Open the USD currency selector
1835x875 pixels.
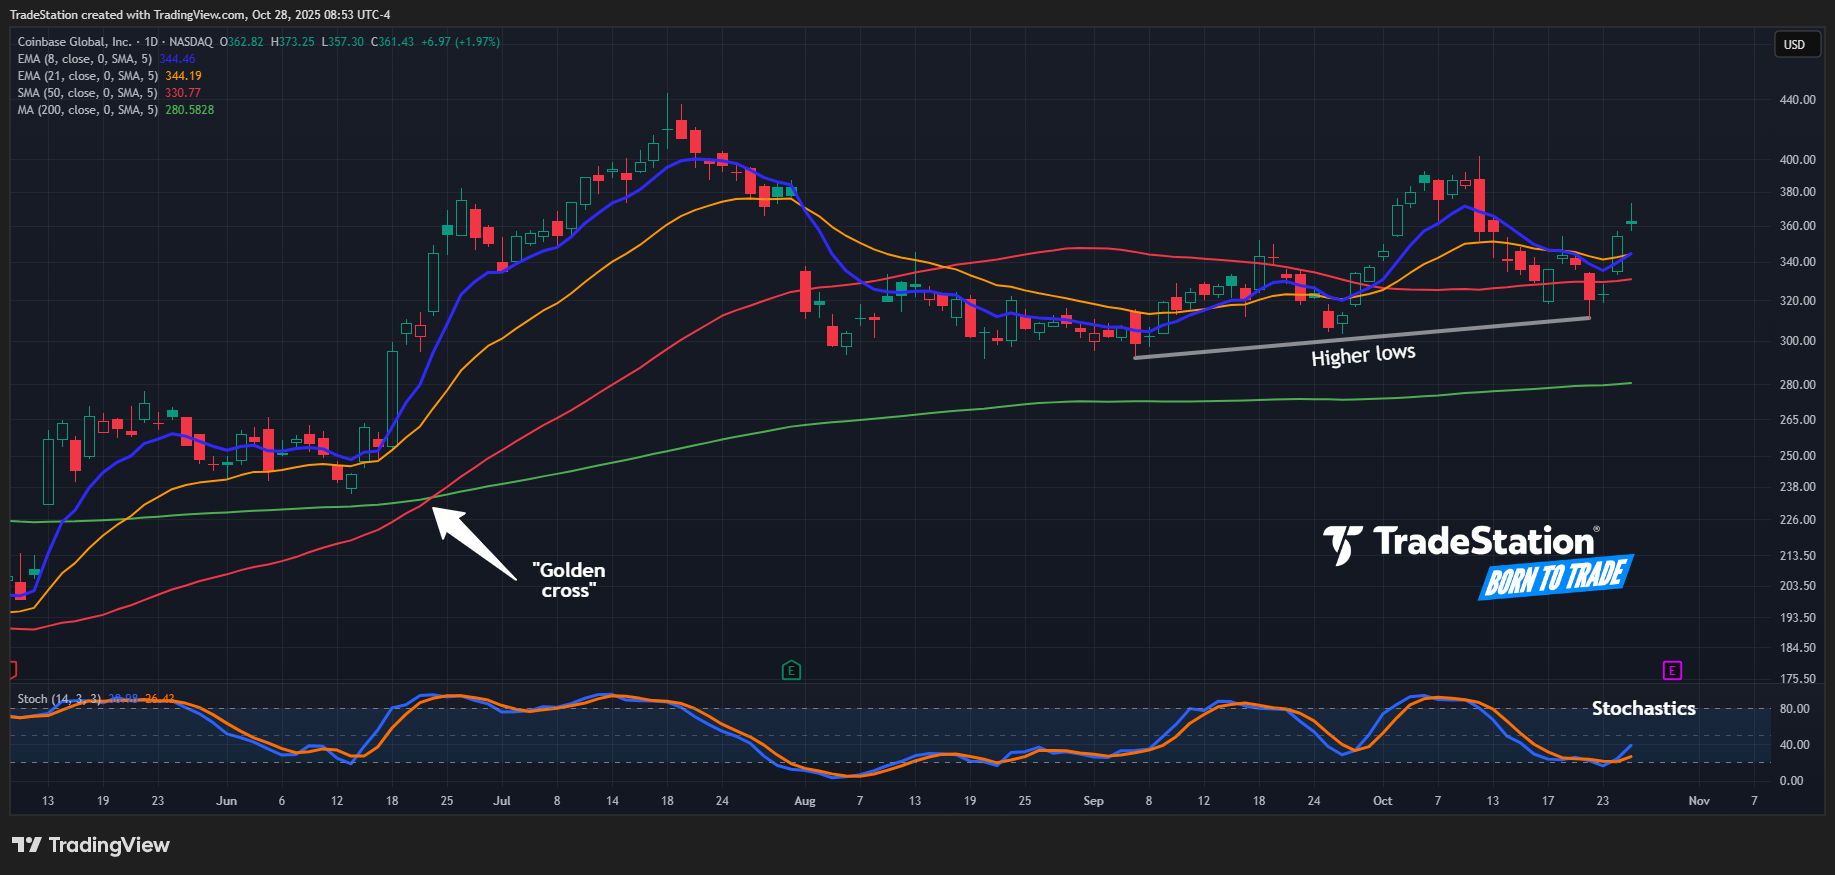[1795, 44]
